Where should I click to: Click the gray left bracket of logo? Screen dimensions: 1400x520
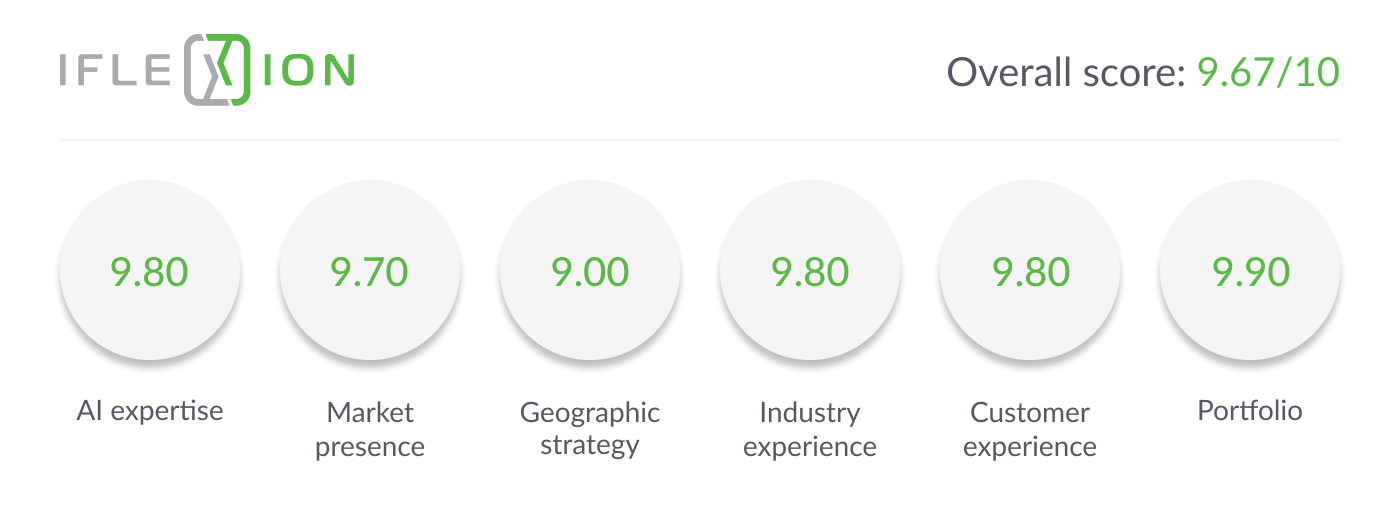[x=192, y=72]
